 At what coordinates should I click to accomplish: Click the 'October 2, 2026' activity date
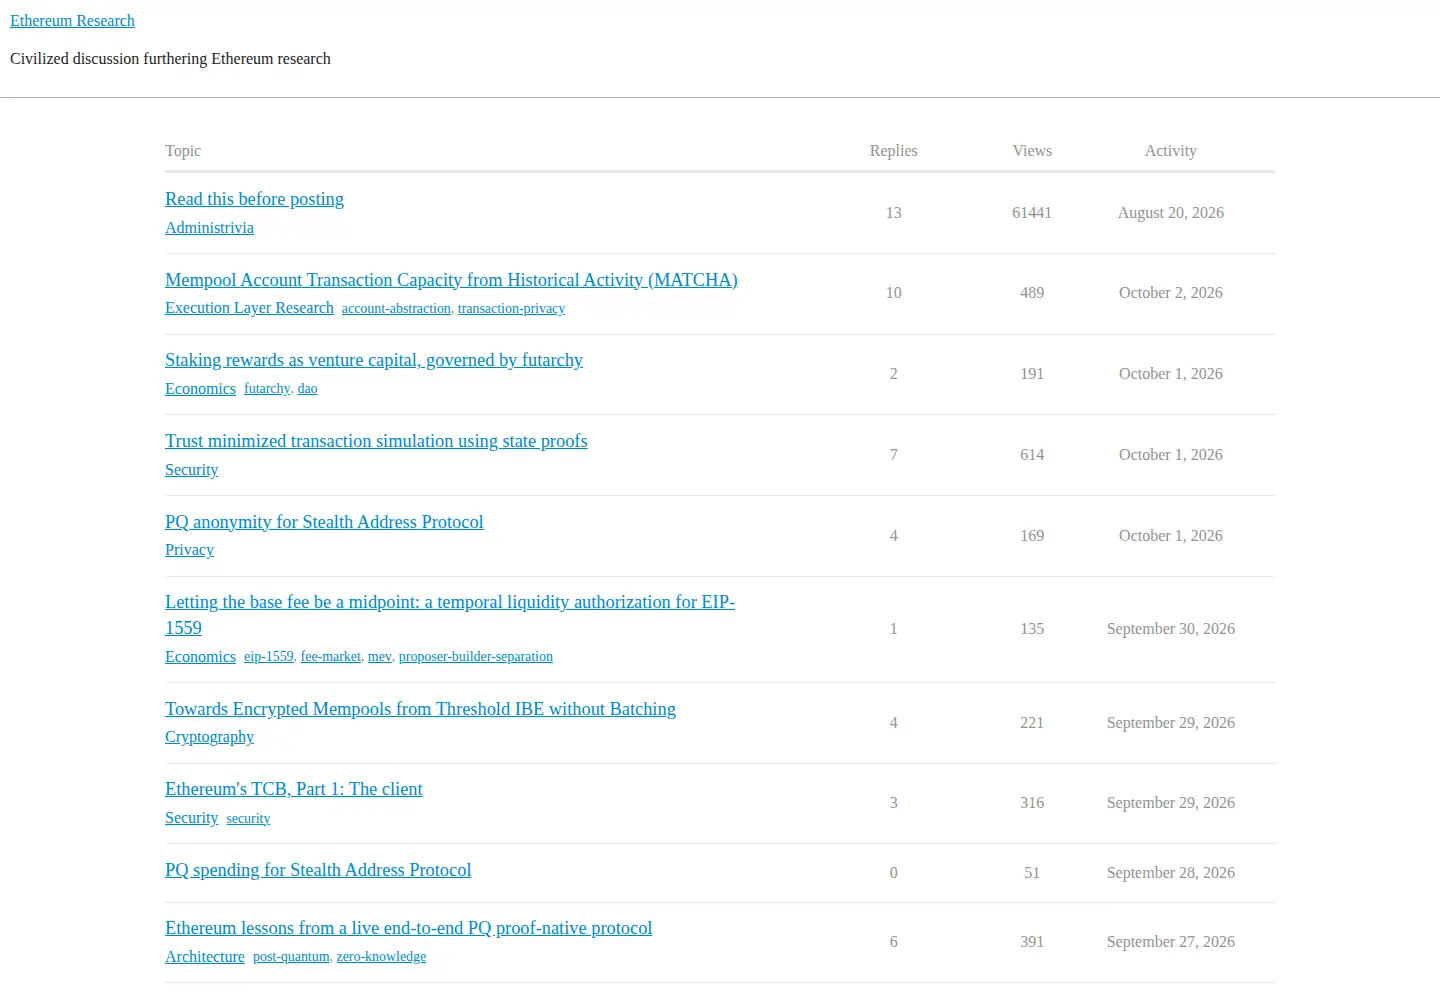[1170, 293]
